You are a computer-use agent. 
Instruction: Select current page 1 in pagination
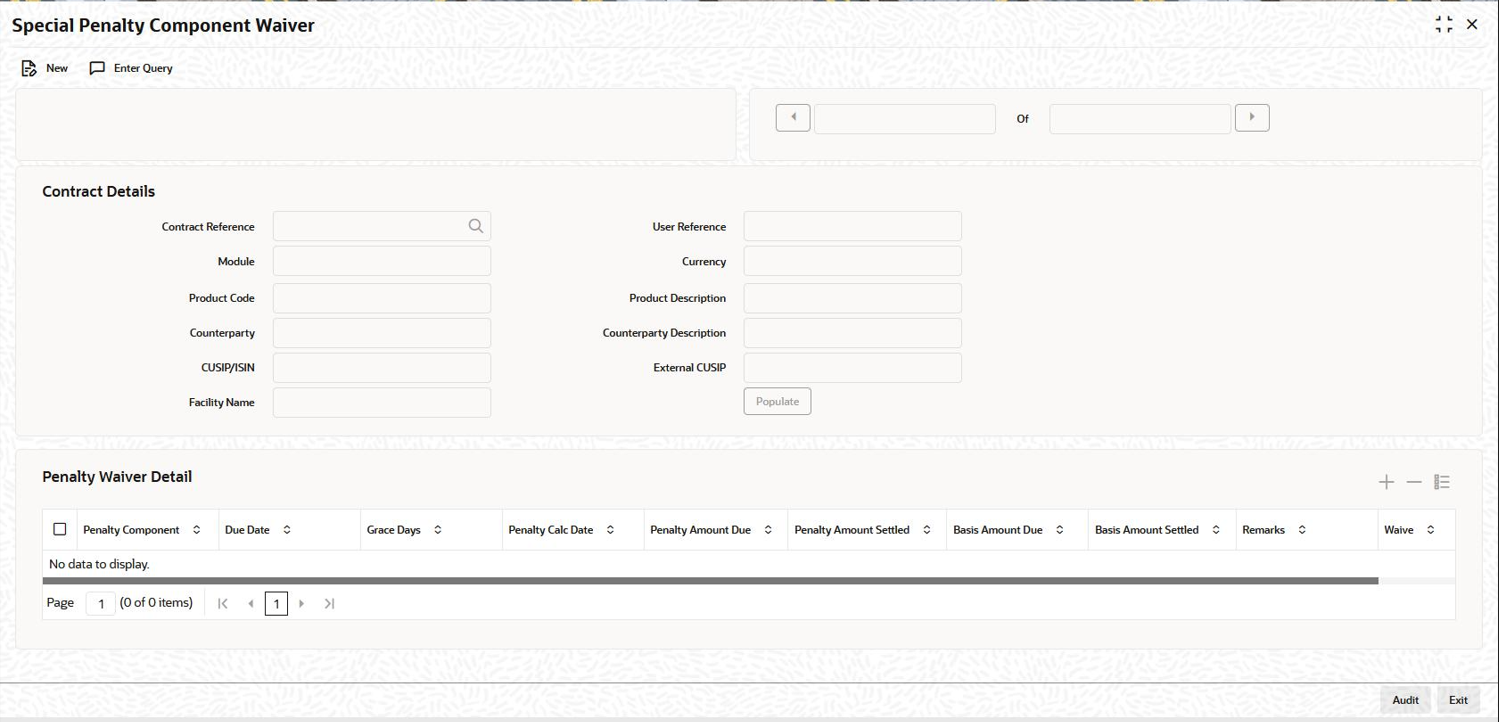click(276, 603)
